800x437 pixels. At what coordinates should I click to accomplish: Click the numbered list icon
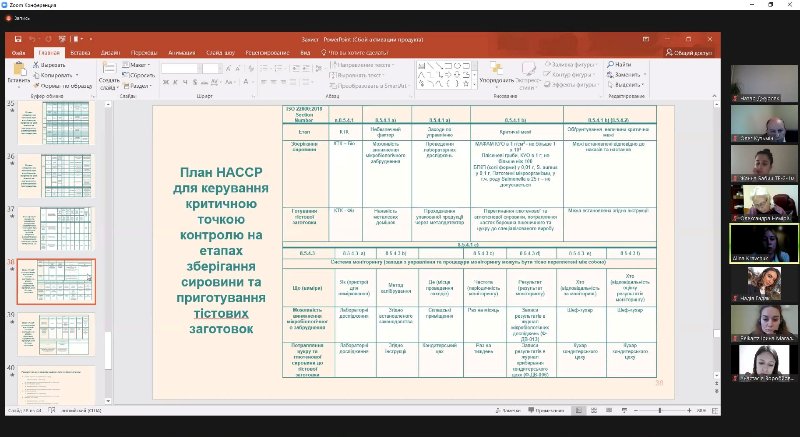(279, 68)
